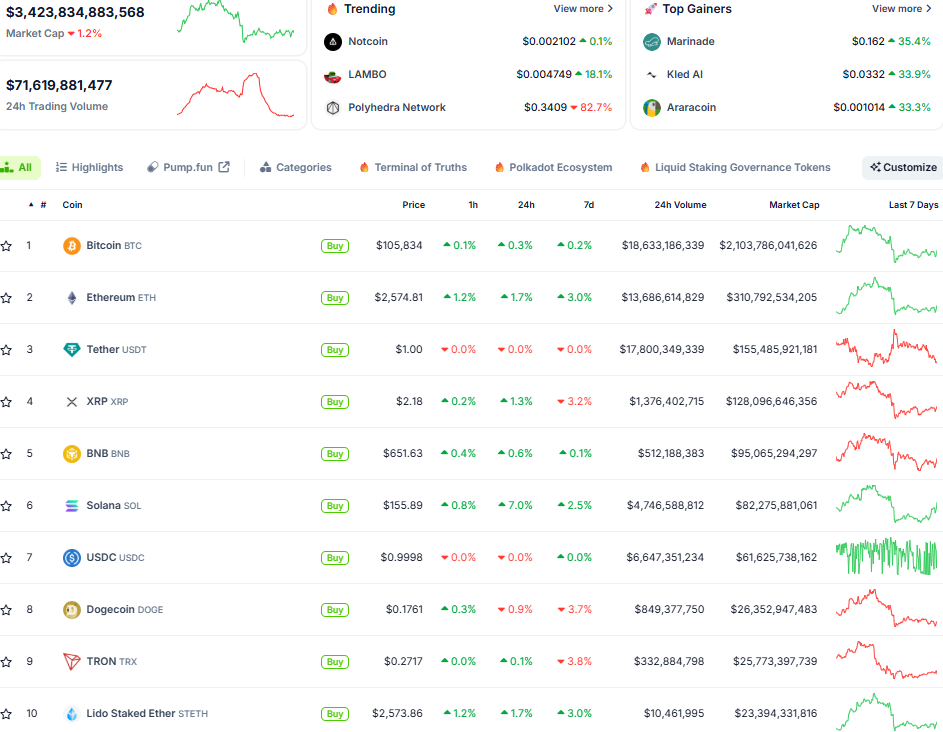The image size is (943, 732).
Task: Click the Dogecoin logo icon
Action: pyautogui.click(x=72, y=610)
